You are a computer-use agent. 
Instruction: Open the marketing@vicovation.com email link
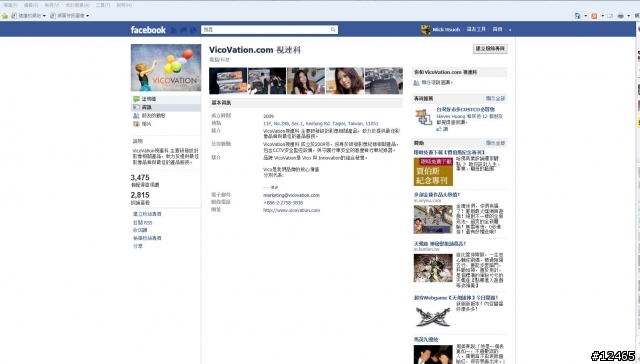click(x=291, y=195)
